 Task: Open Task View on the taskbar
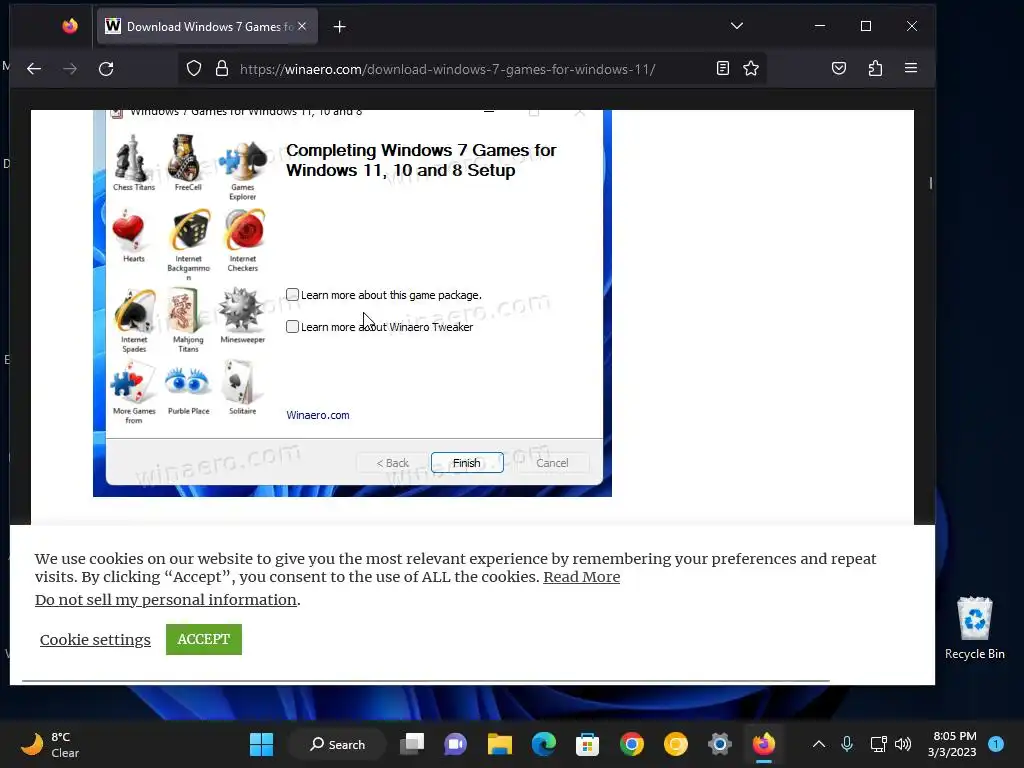pos(412,744)
